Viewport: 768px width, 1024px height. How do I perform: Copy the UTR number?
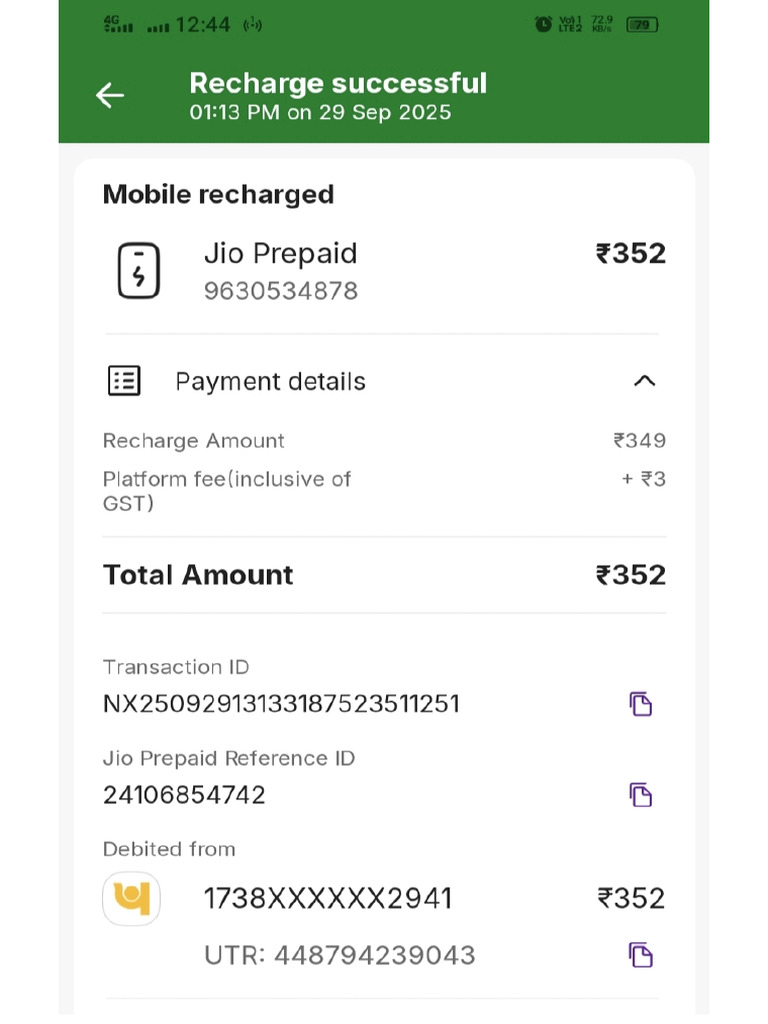[x=641, y=955]
